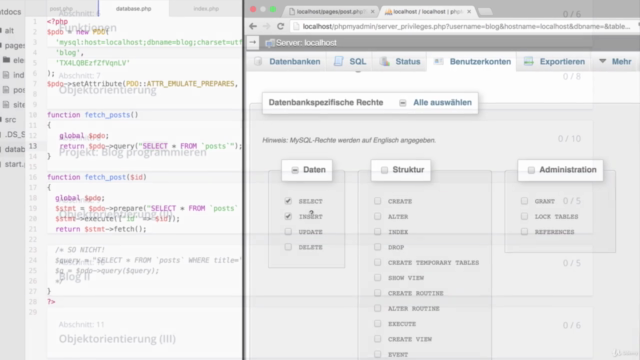The width and height of the screenshot is (640, 360).
Task: Open the Exportieren tab
Action: click(x=554, y=62)
